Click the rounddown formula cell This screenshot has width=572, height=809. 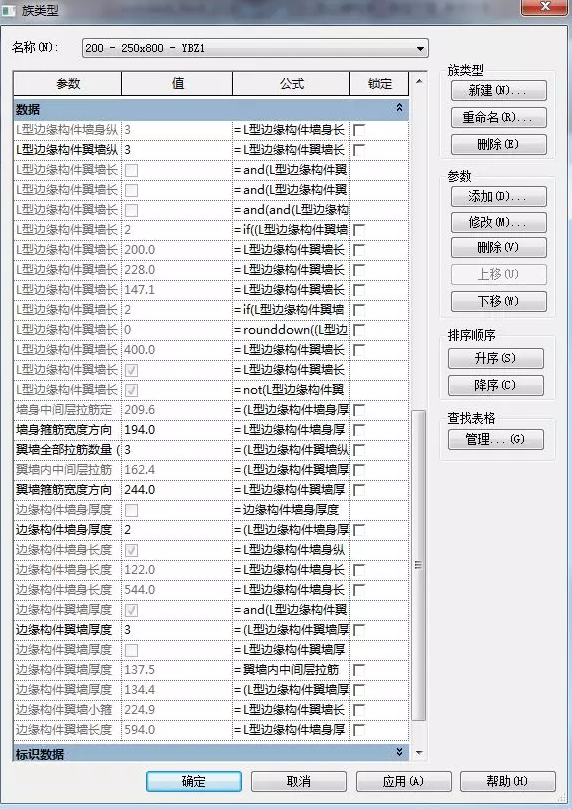click(x=291, y=330)
